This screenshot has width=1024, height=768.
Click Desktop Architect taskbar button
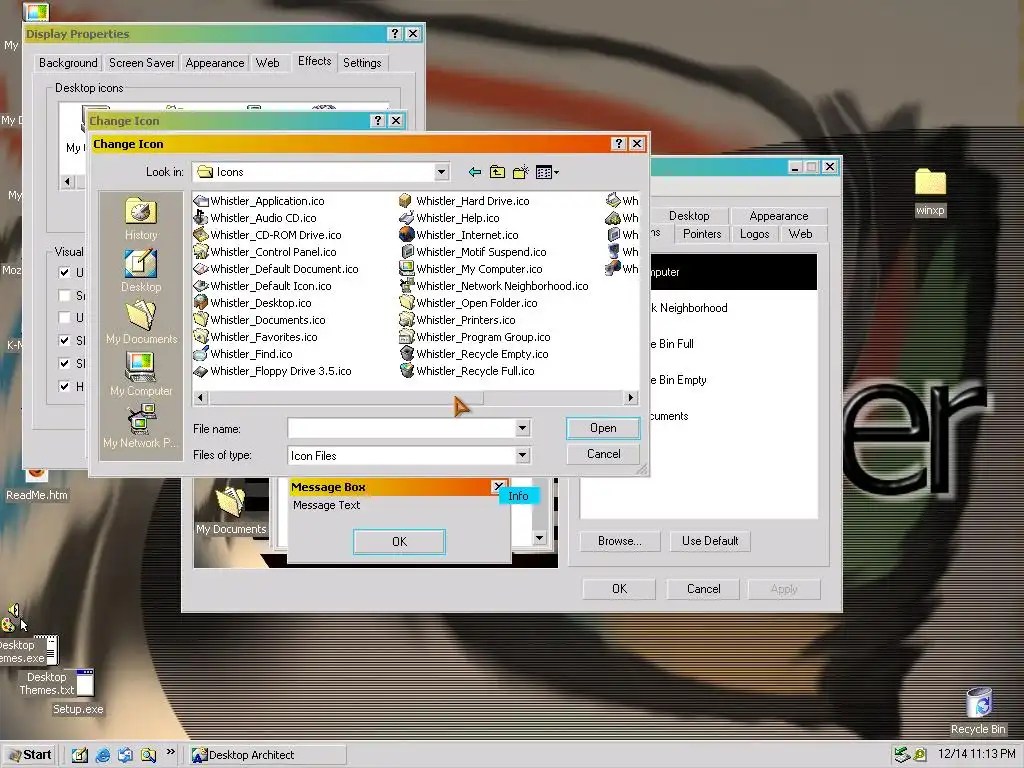267,755
